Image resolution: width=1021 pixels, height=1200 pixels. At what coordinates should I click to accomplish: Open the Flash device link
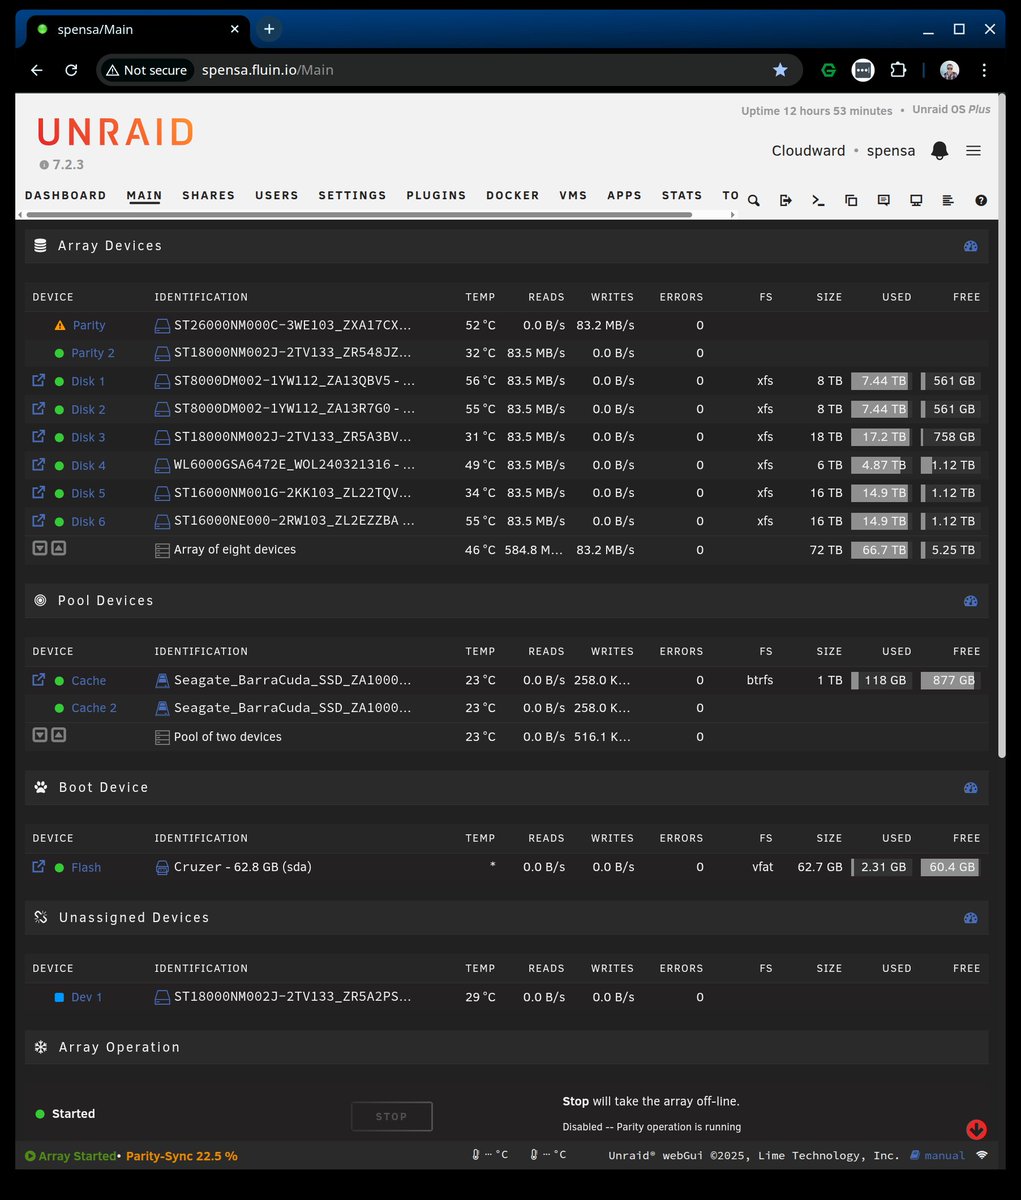[86, 867]
